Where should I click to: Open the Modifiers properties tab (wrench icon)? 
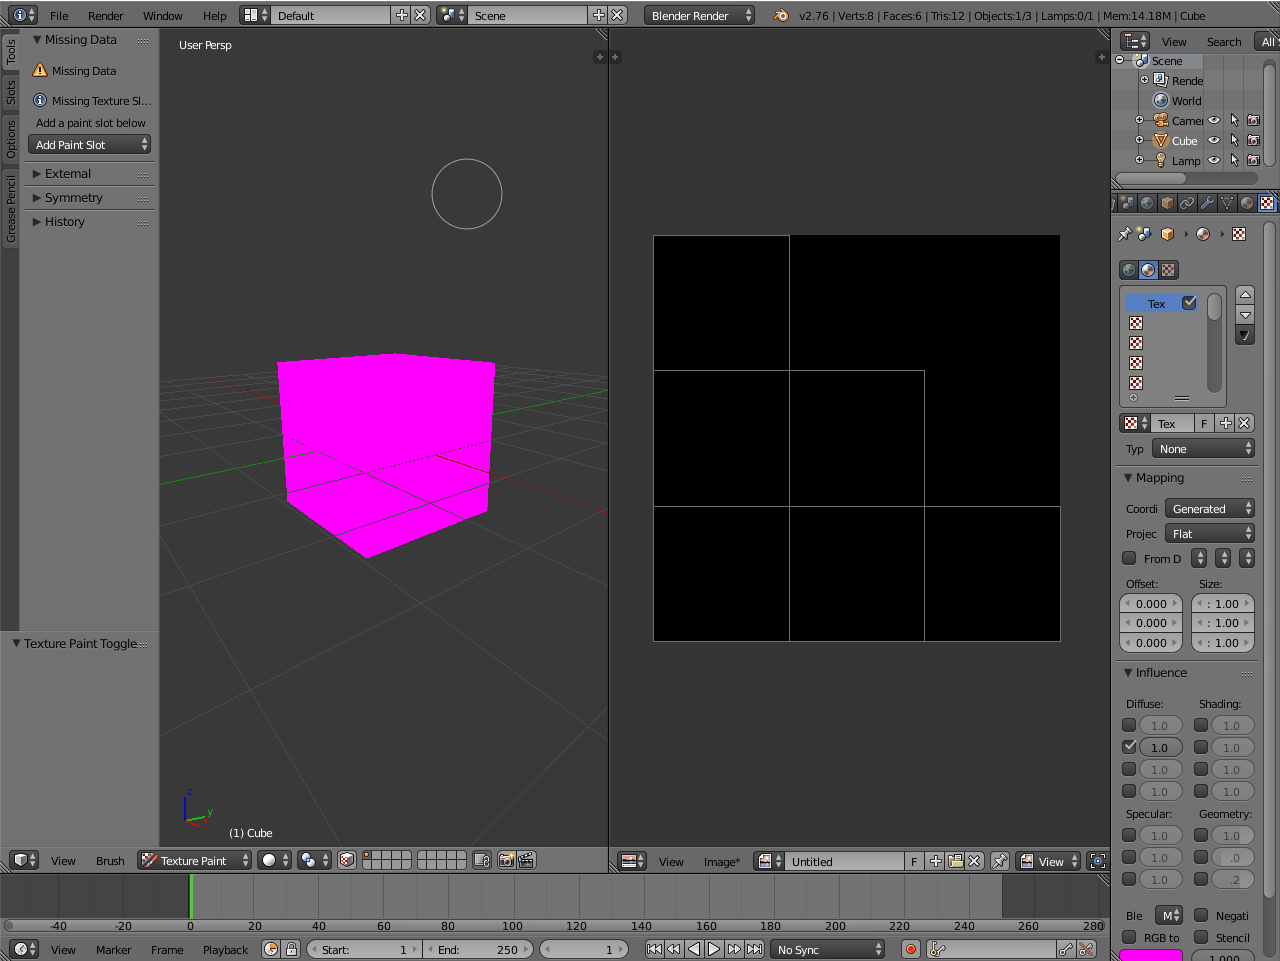pyautogui.click(x=1207, y=202)
